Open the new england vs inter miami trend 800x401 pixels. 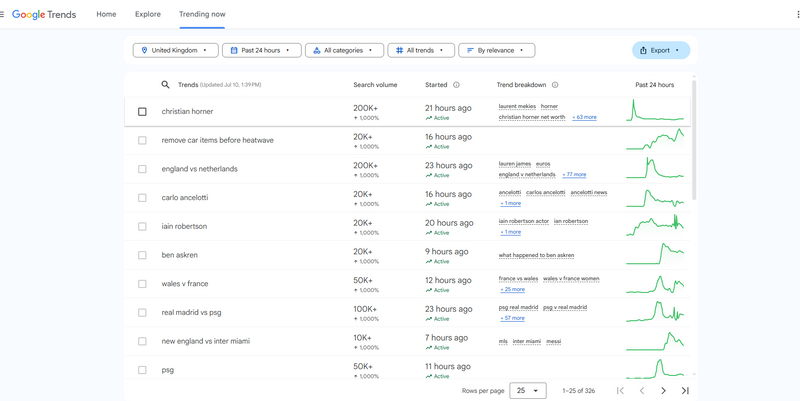coord(206,341)
